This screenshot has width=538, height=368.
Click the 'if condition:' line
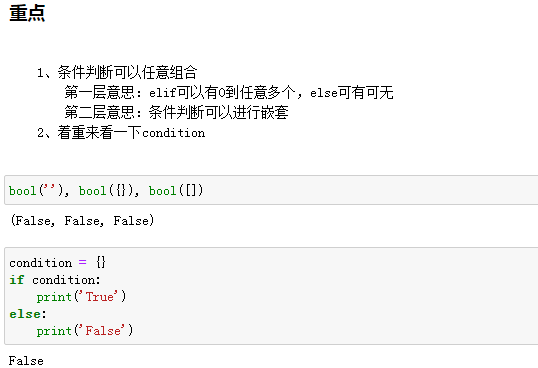[55, 280]
